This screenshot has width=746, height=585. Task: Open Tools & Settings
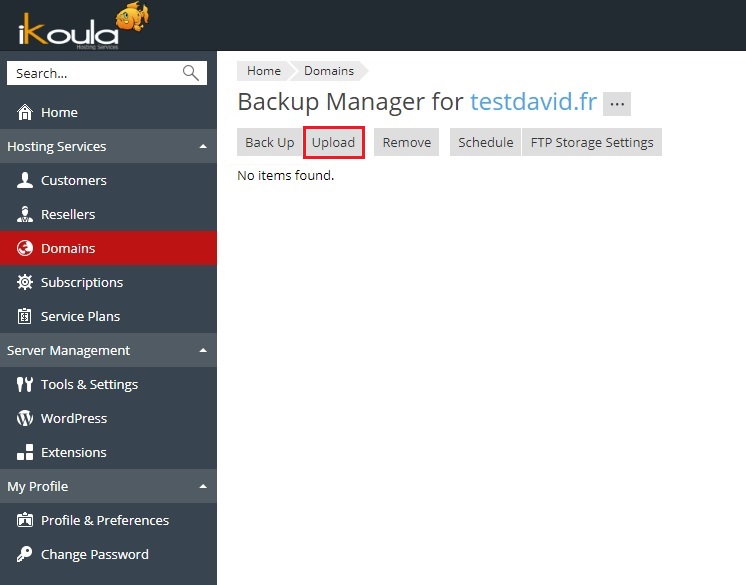108,384
